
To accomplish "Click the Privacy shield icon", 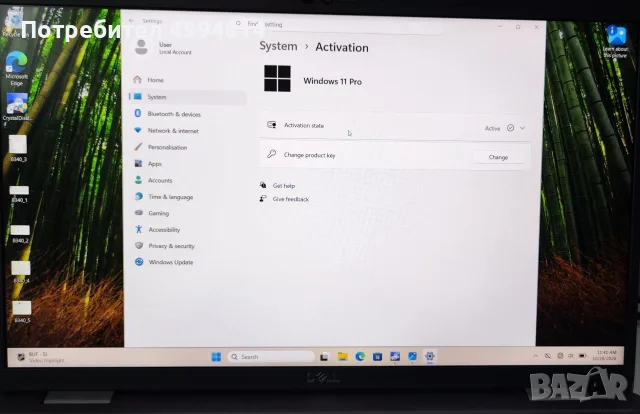I will 139,245.
